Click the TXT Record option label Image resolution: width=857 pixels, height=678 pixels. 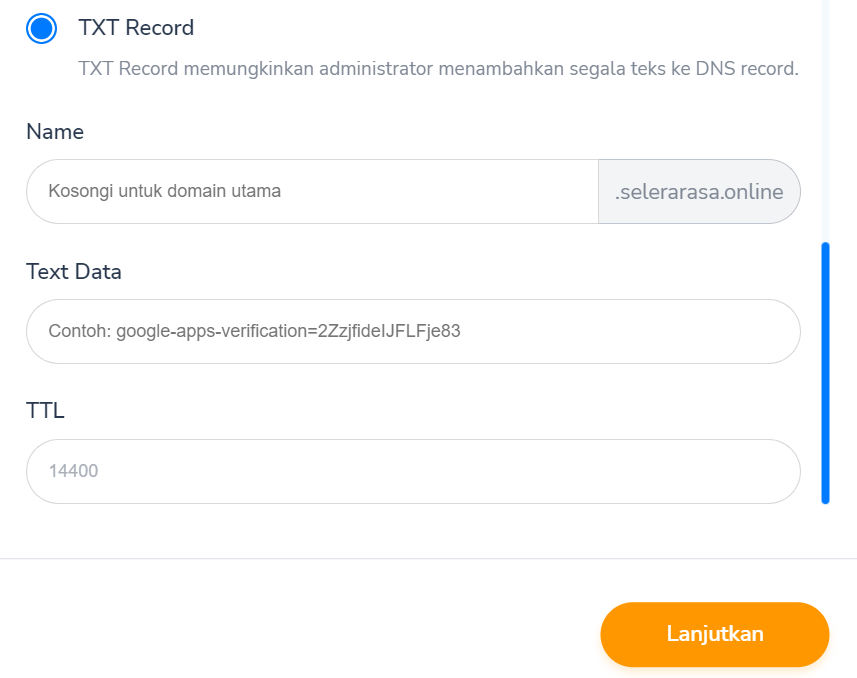(136, 28)
